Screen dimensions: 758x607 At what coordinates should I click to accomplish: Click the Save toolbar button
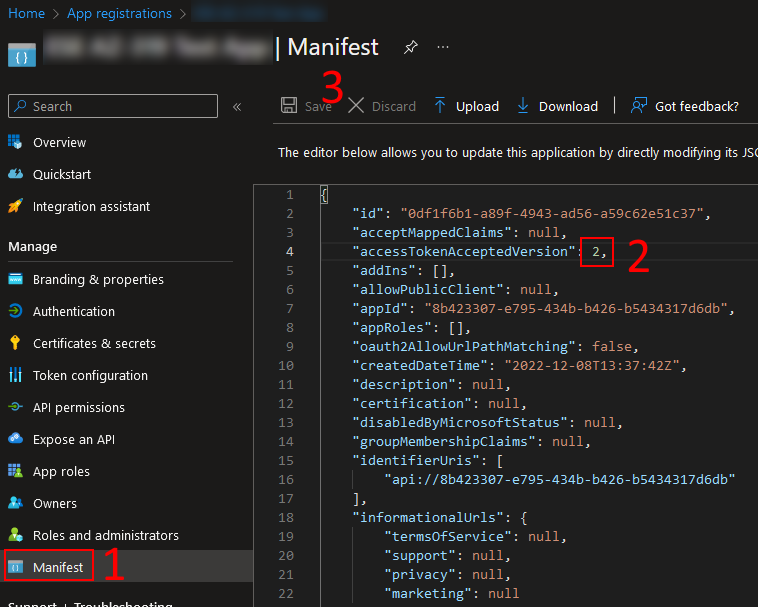[x=306, y=106]
